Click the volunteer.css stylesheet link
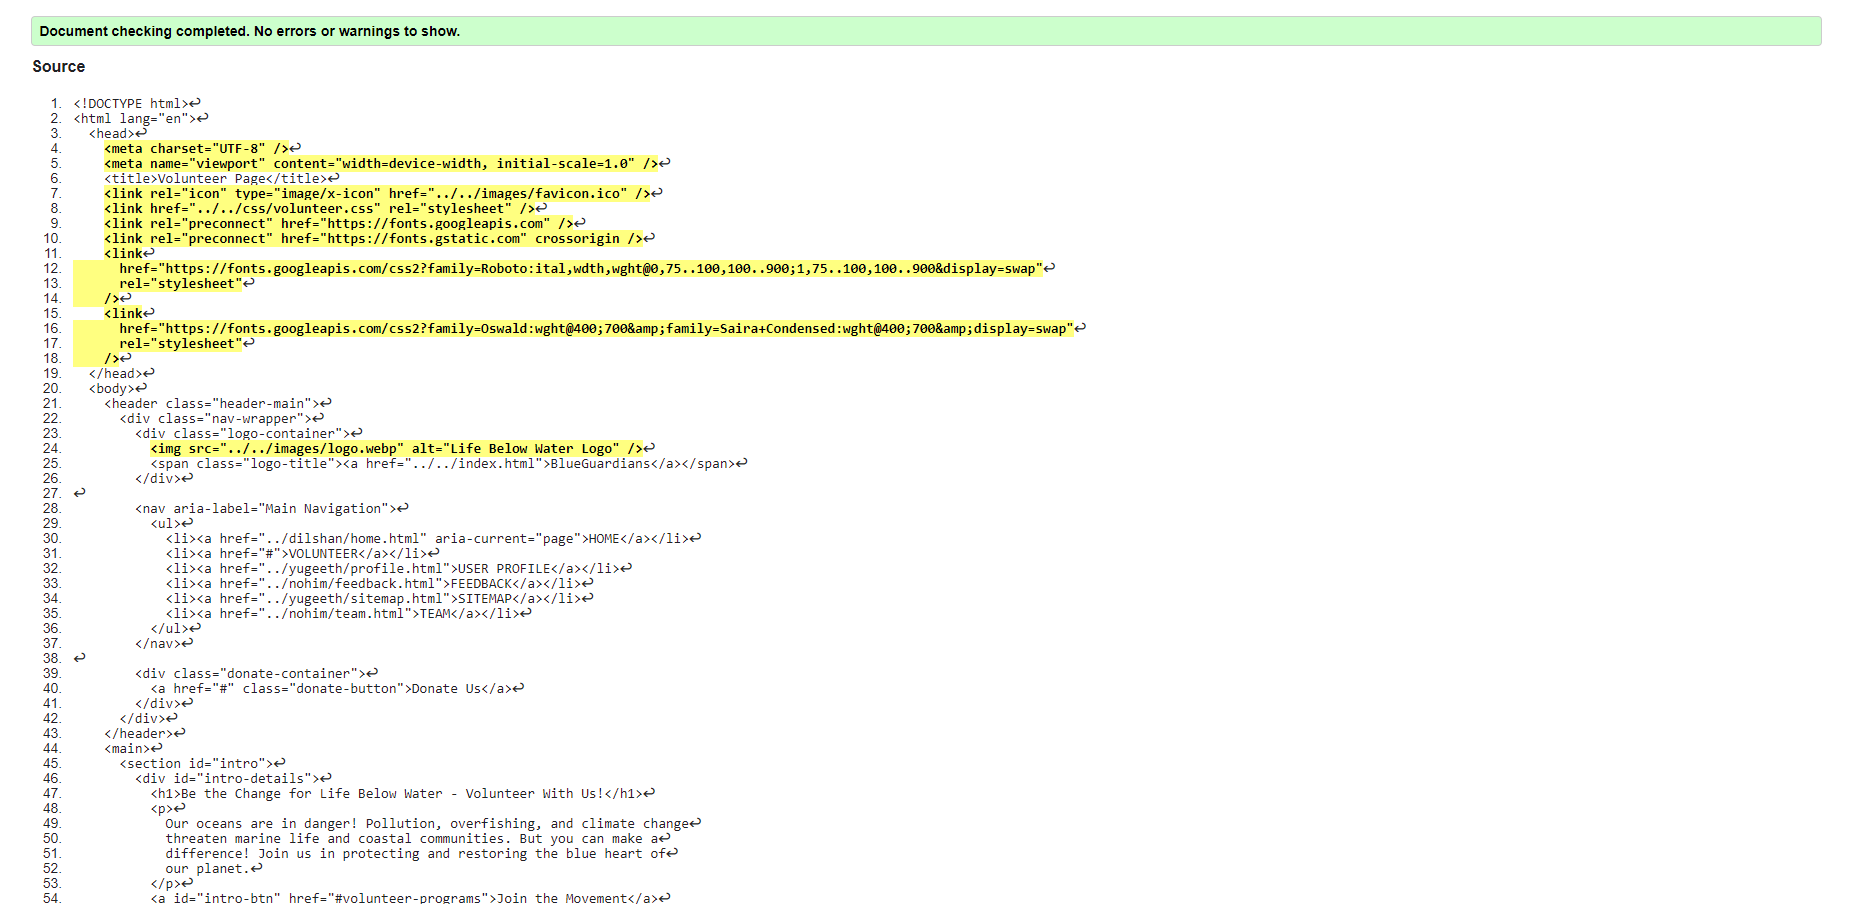Image resolution: width=1853 pixels, height=904 pixels. [320, 208]
